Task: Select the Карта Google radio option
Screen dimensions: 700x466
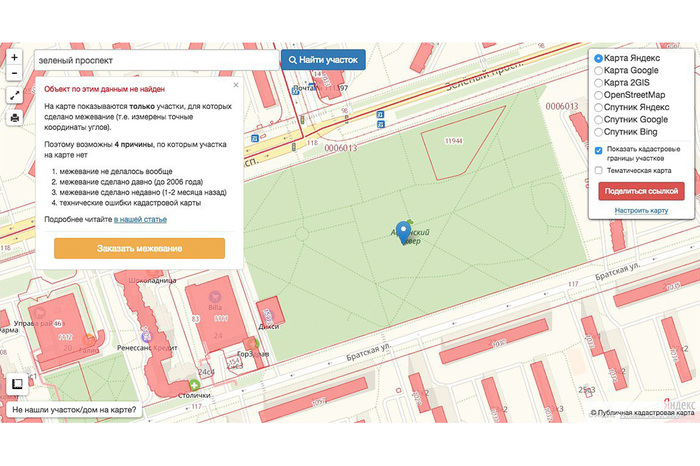Action: 598,71
